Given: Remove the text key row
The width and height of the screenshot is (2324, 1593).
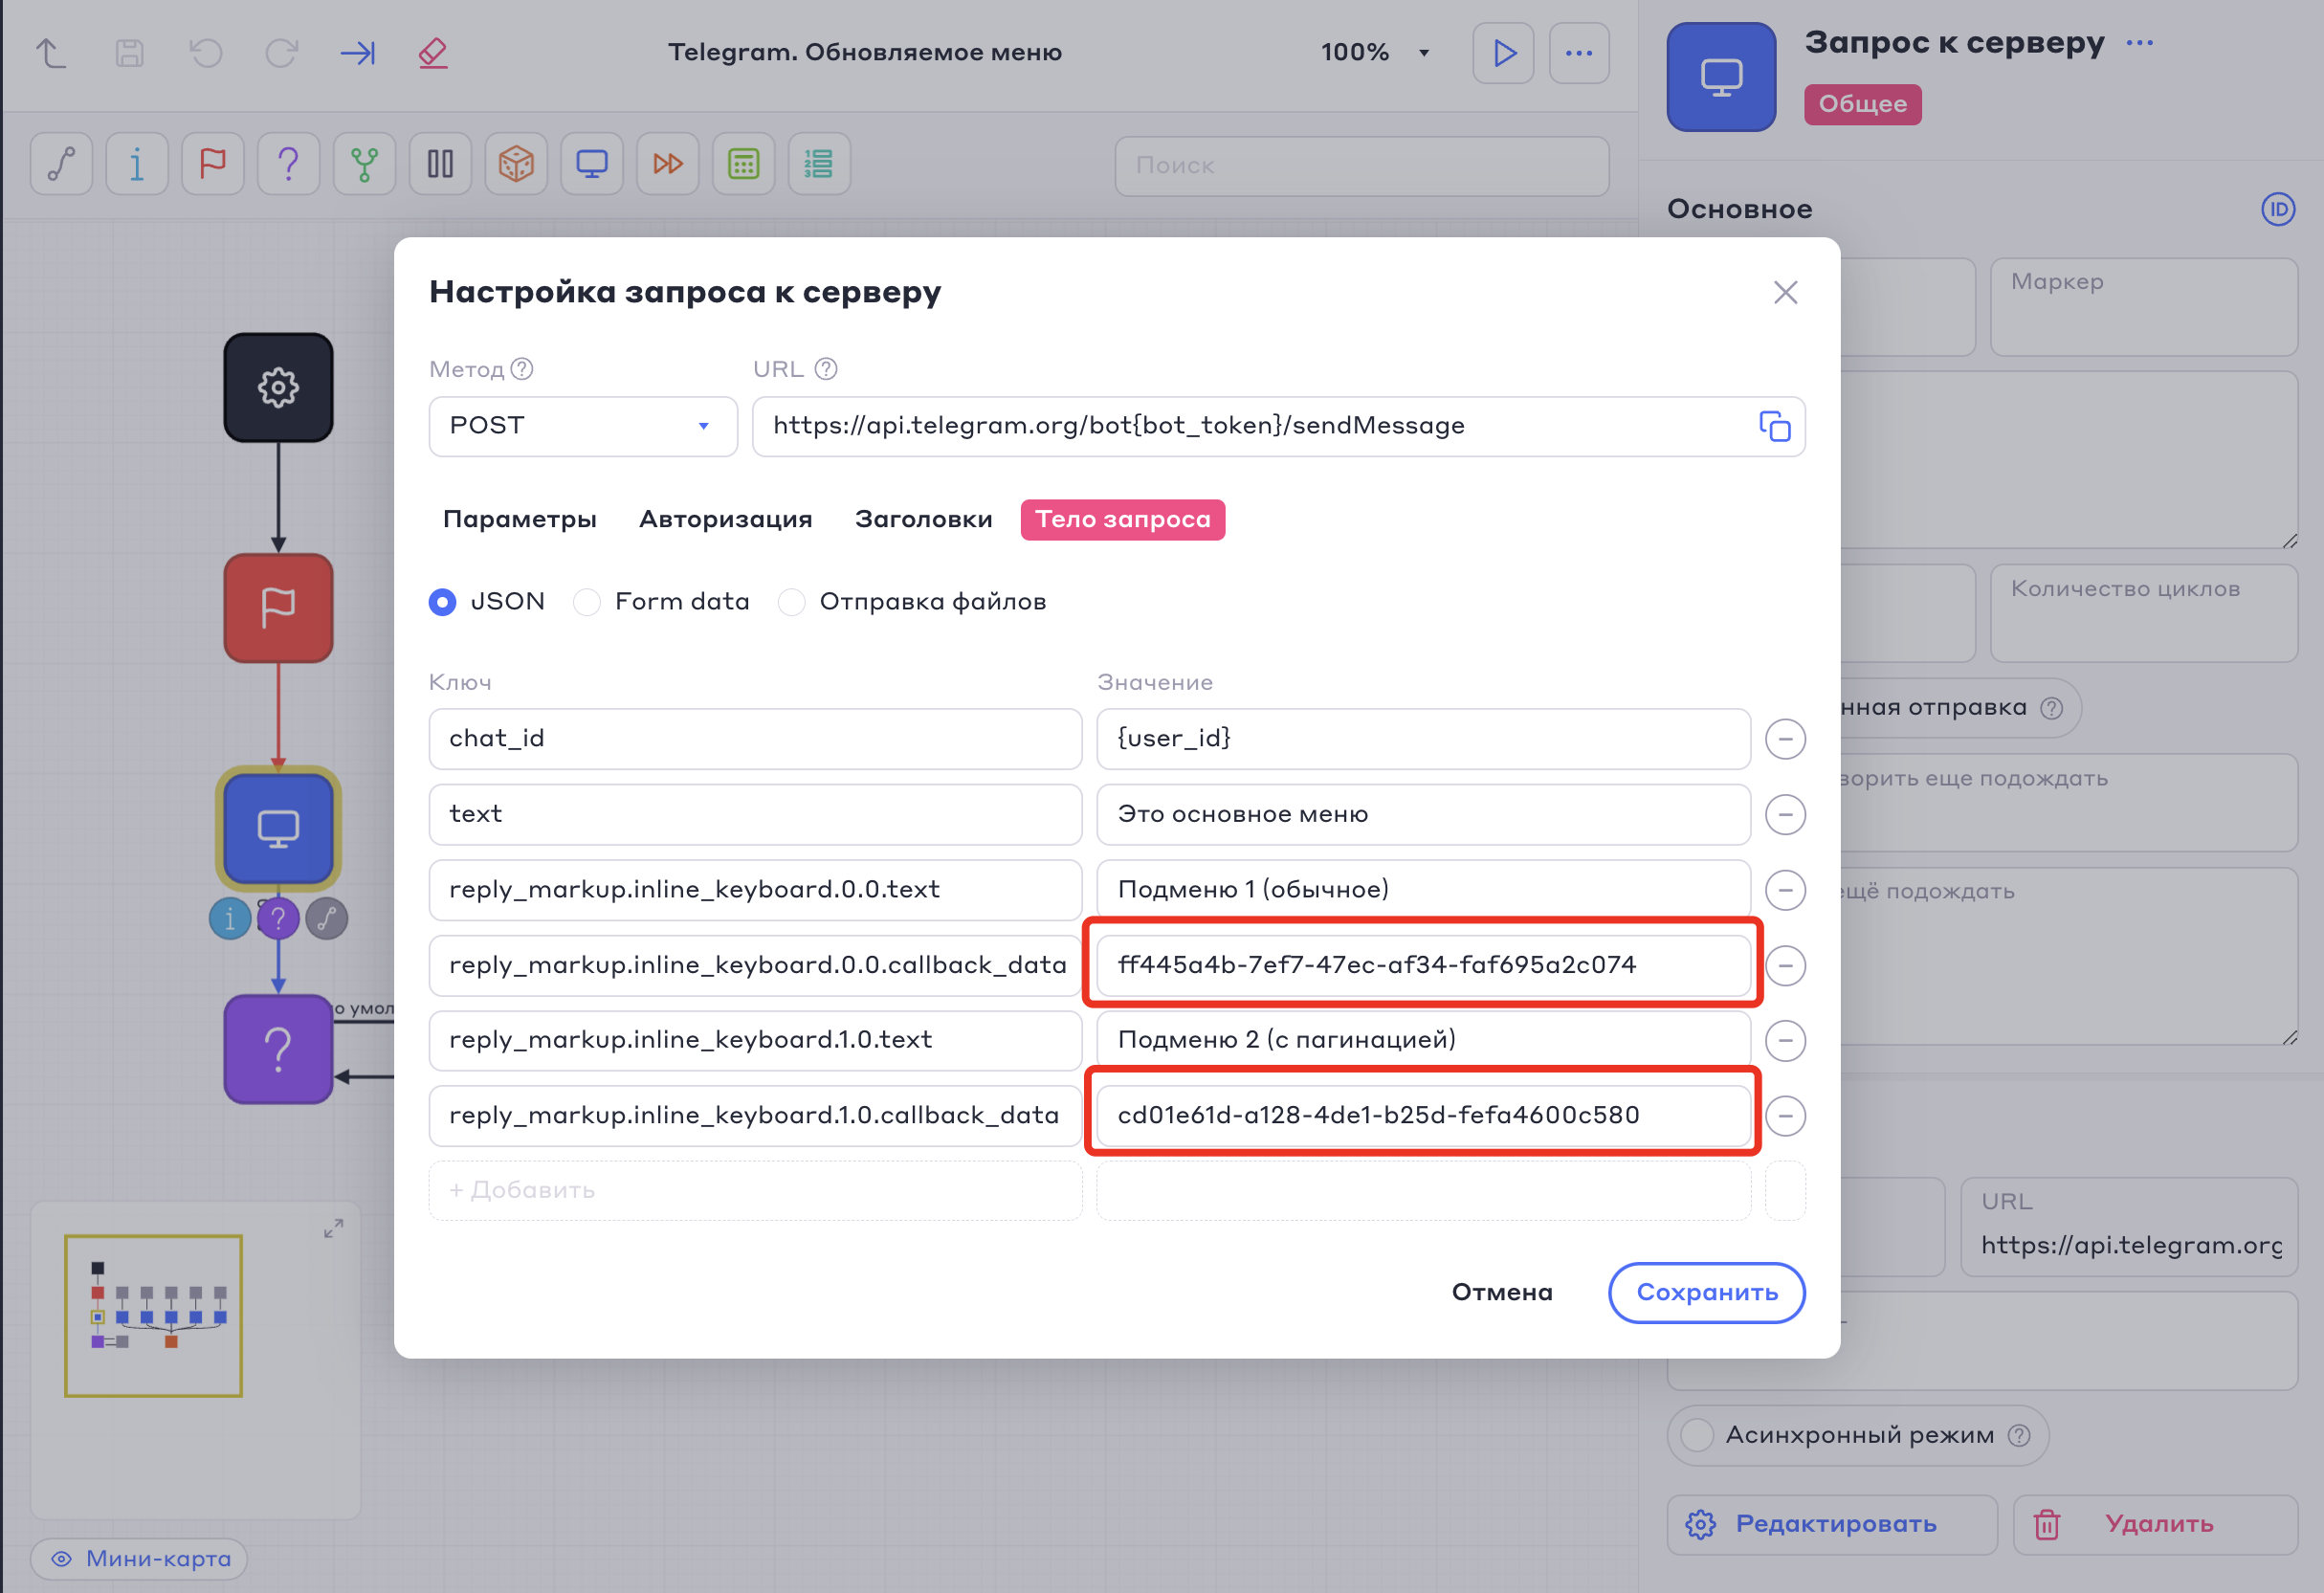Looking at the screenshot, I should click(x=1785, y=815).
